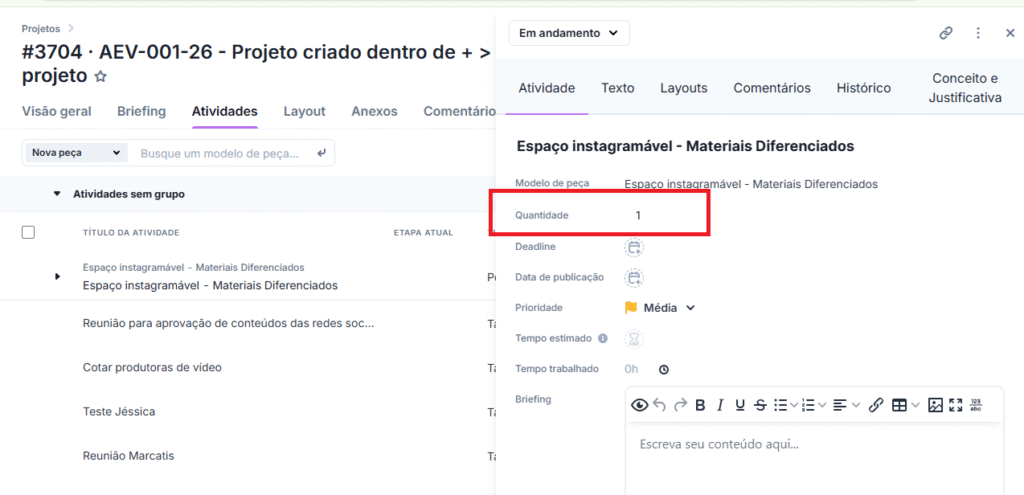
Task: Open the Prioridade Média dropdown
Action: tap(660, 308)
